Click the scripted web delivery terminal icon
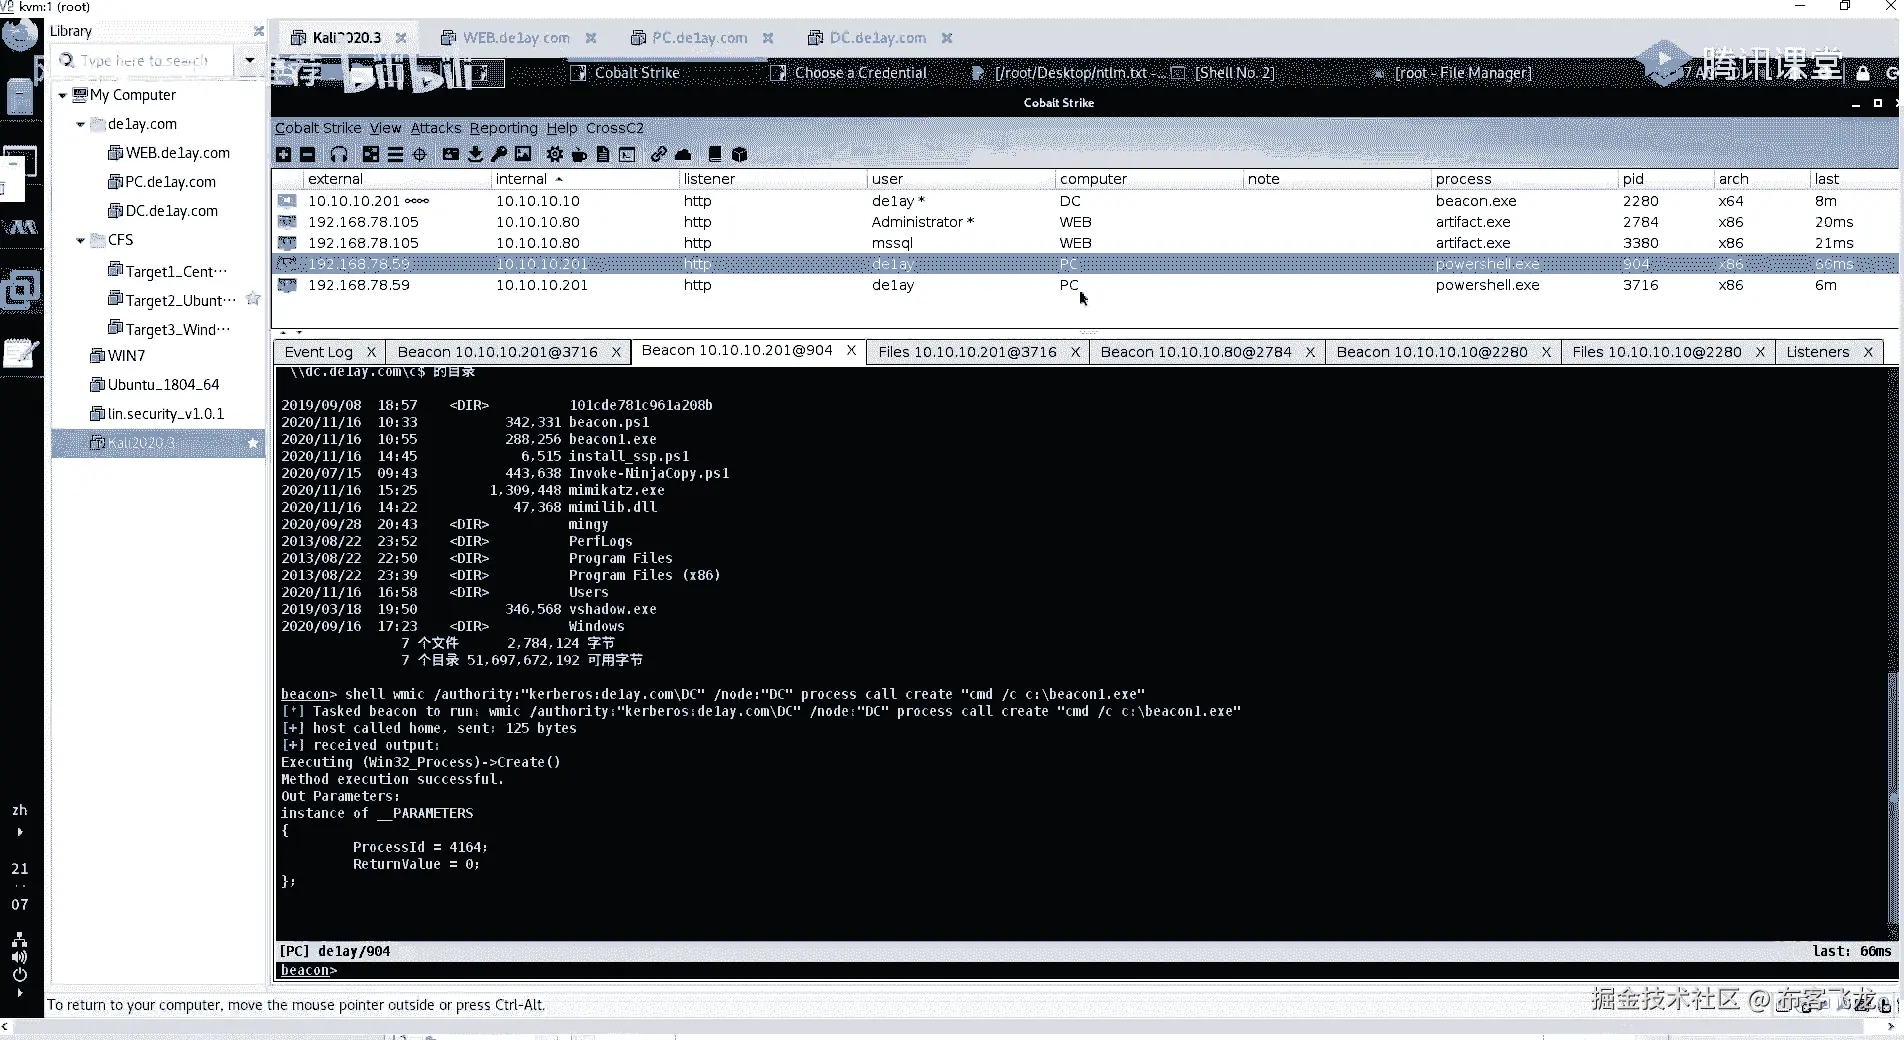 (x=627, y=154)
